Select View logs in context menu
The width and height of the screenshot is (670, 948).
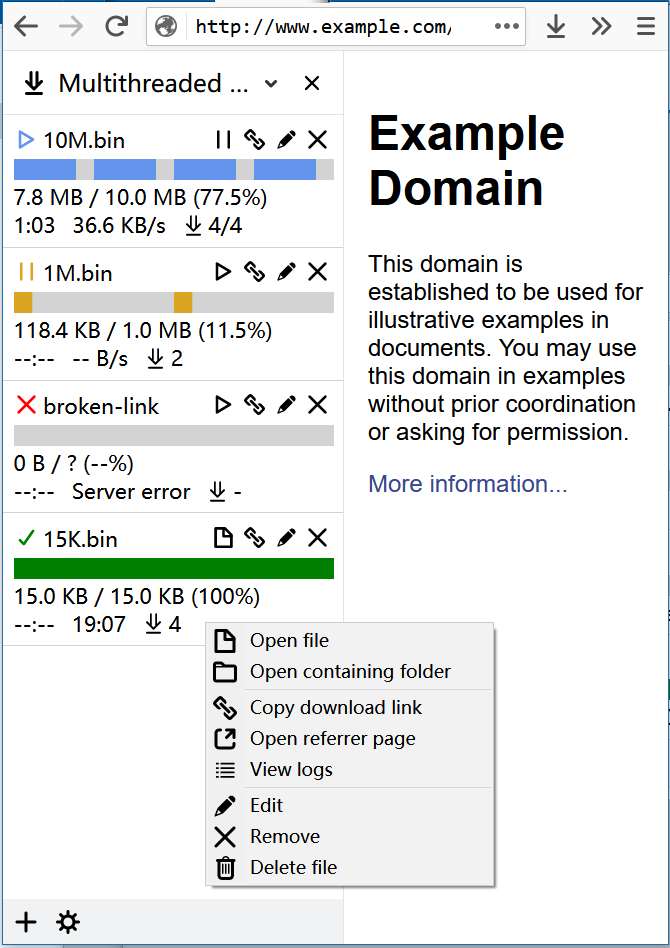(350, 769)
